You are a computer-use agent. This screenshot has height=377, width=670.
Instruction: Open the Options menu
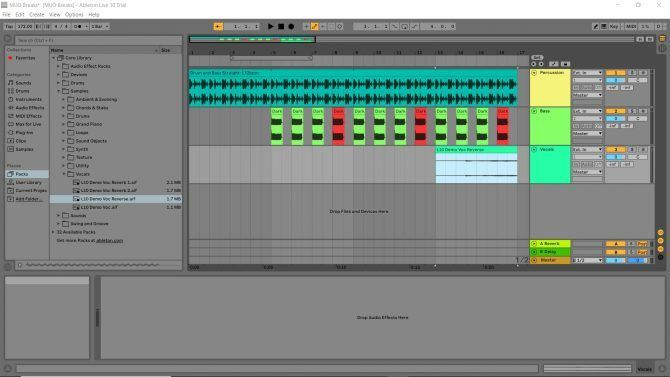pyautogui.click(x=74, y=15)
